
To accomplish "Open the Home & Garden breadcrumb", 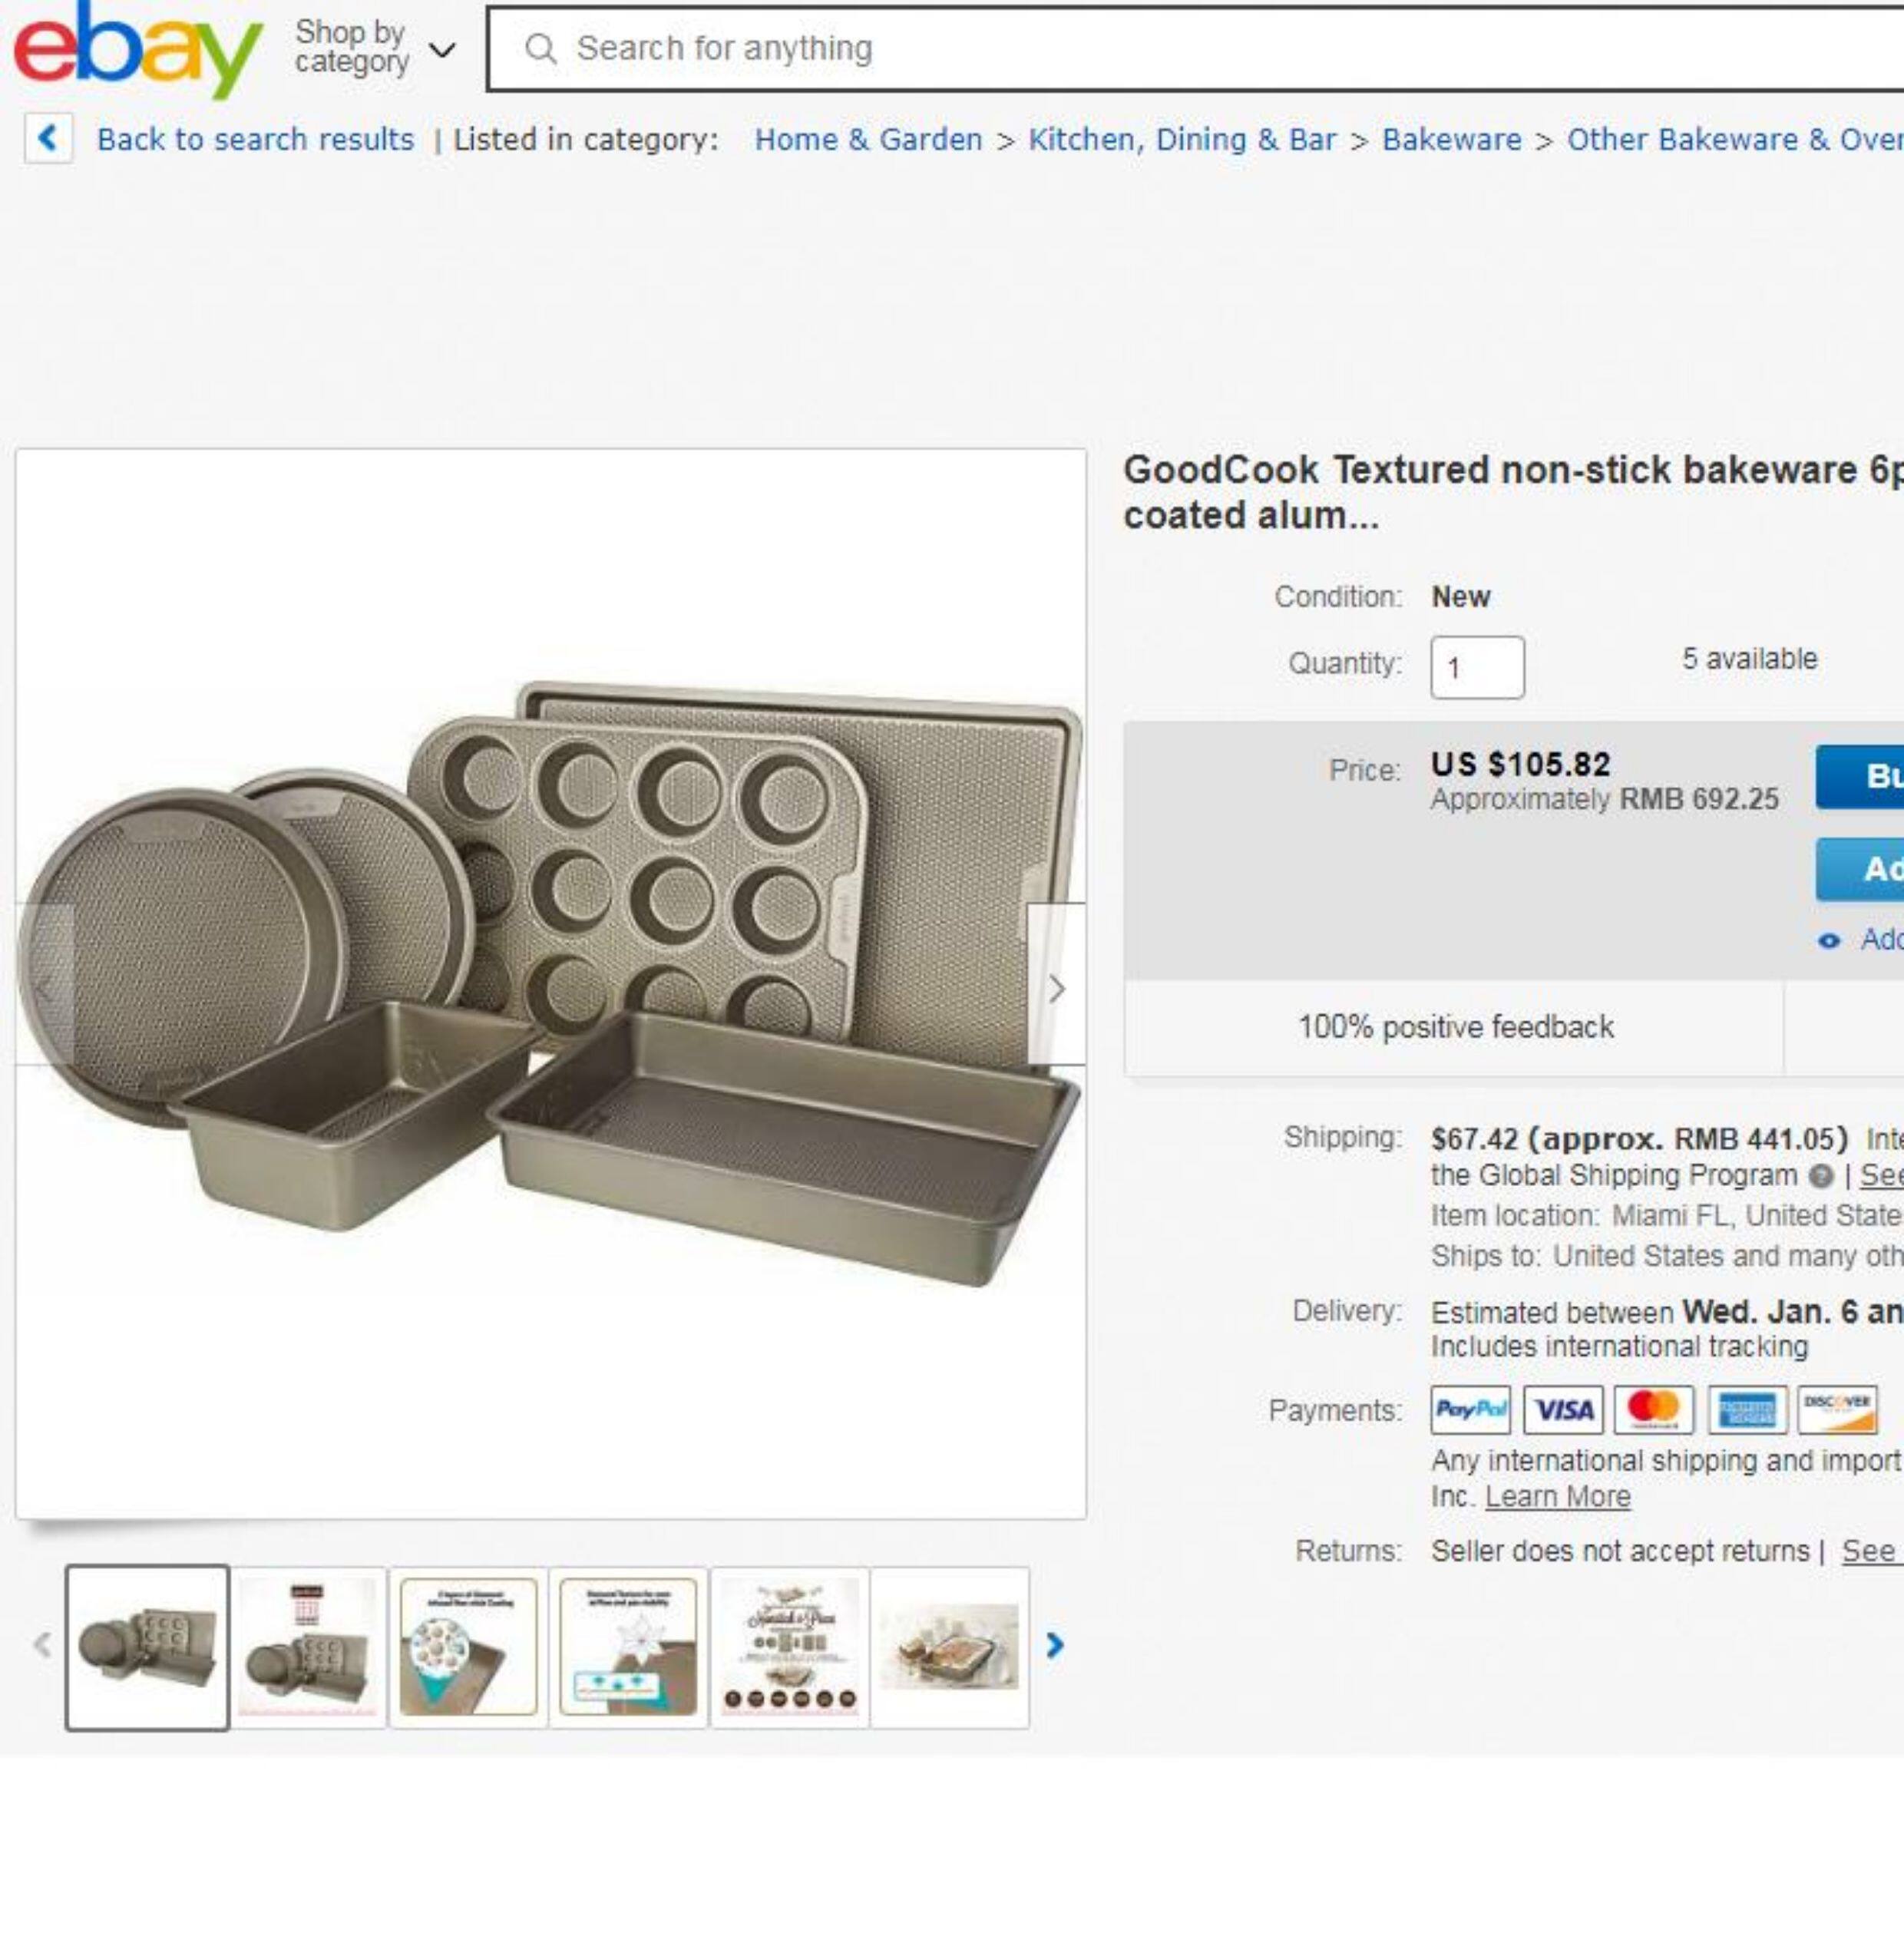I will tap(868, 139).
